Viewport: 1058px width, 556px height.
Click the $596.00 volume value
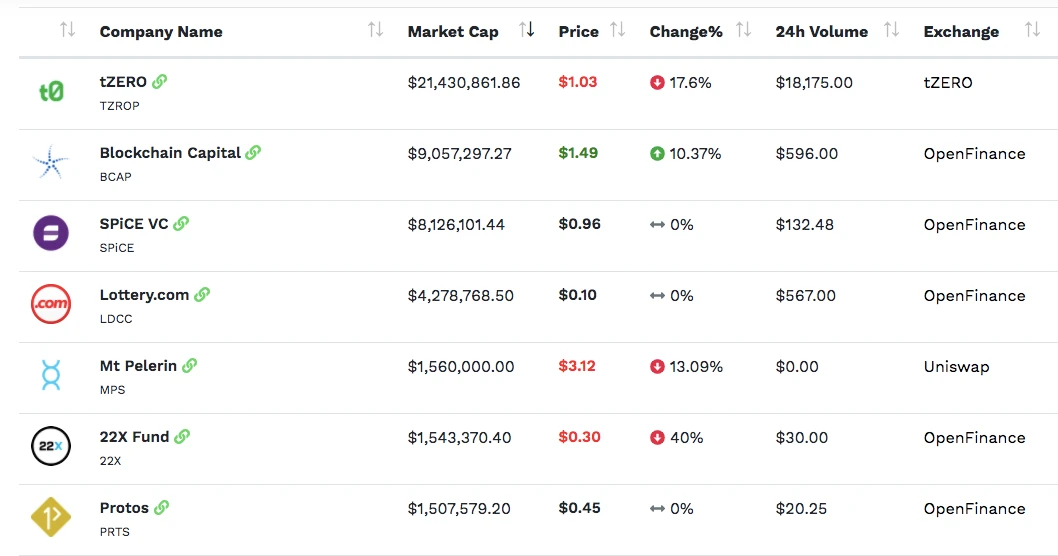click(807, 153)
